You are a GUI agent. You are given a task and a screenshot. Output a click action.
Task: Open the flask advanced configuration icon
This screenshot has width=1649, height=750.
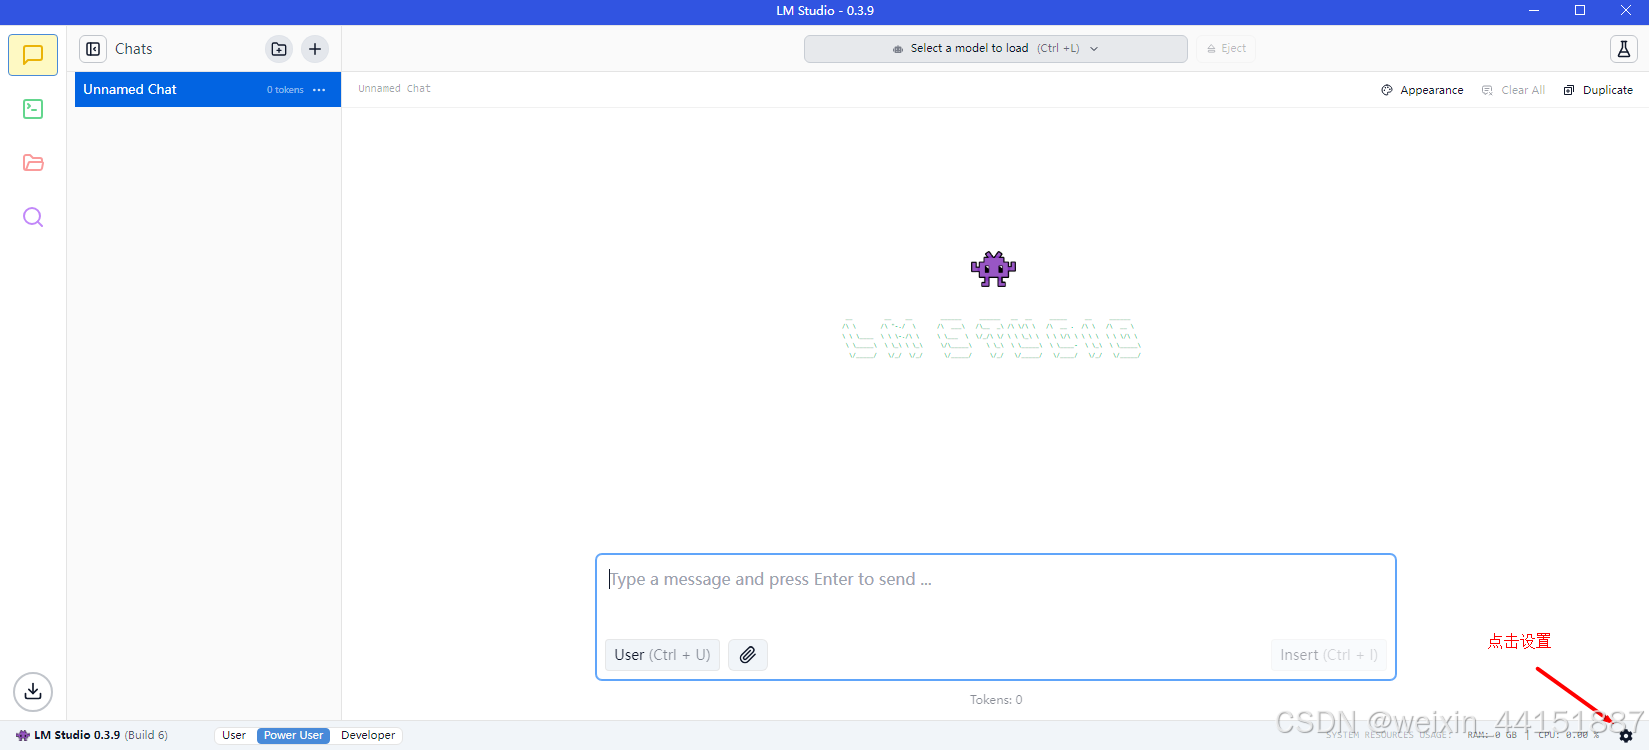coord(1624,49)
